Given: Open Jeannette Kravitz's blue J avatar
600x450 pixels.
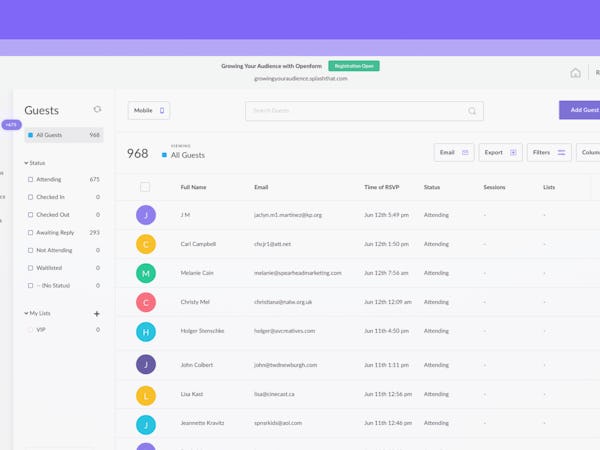Looking at the screenshot, I should [146, 425].
